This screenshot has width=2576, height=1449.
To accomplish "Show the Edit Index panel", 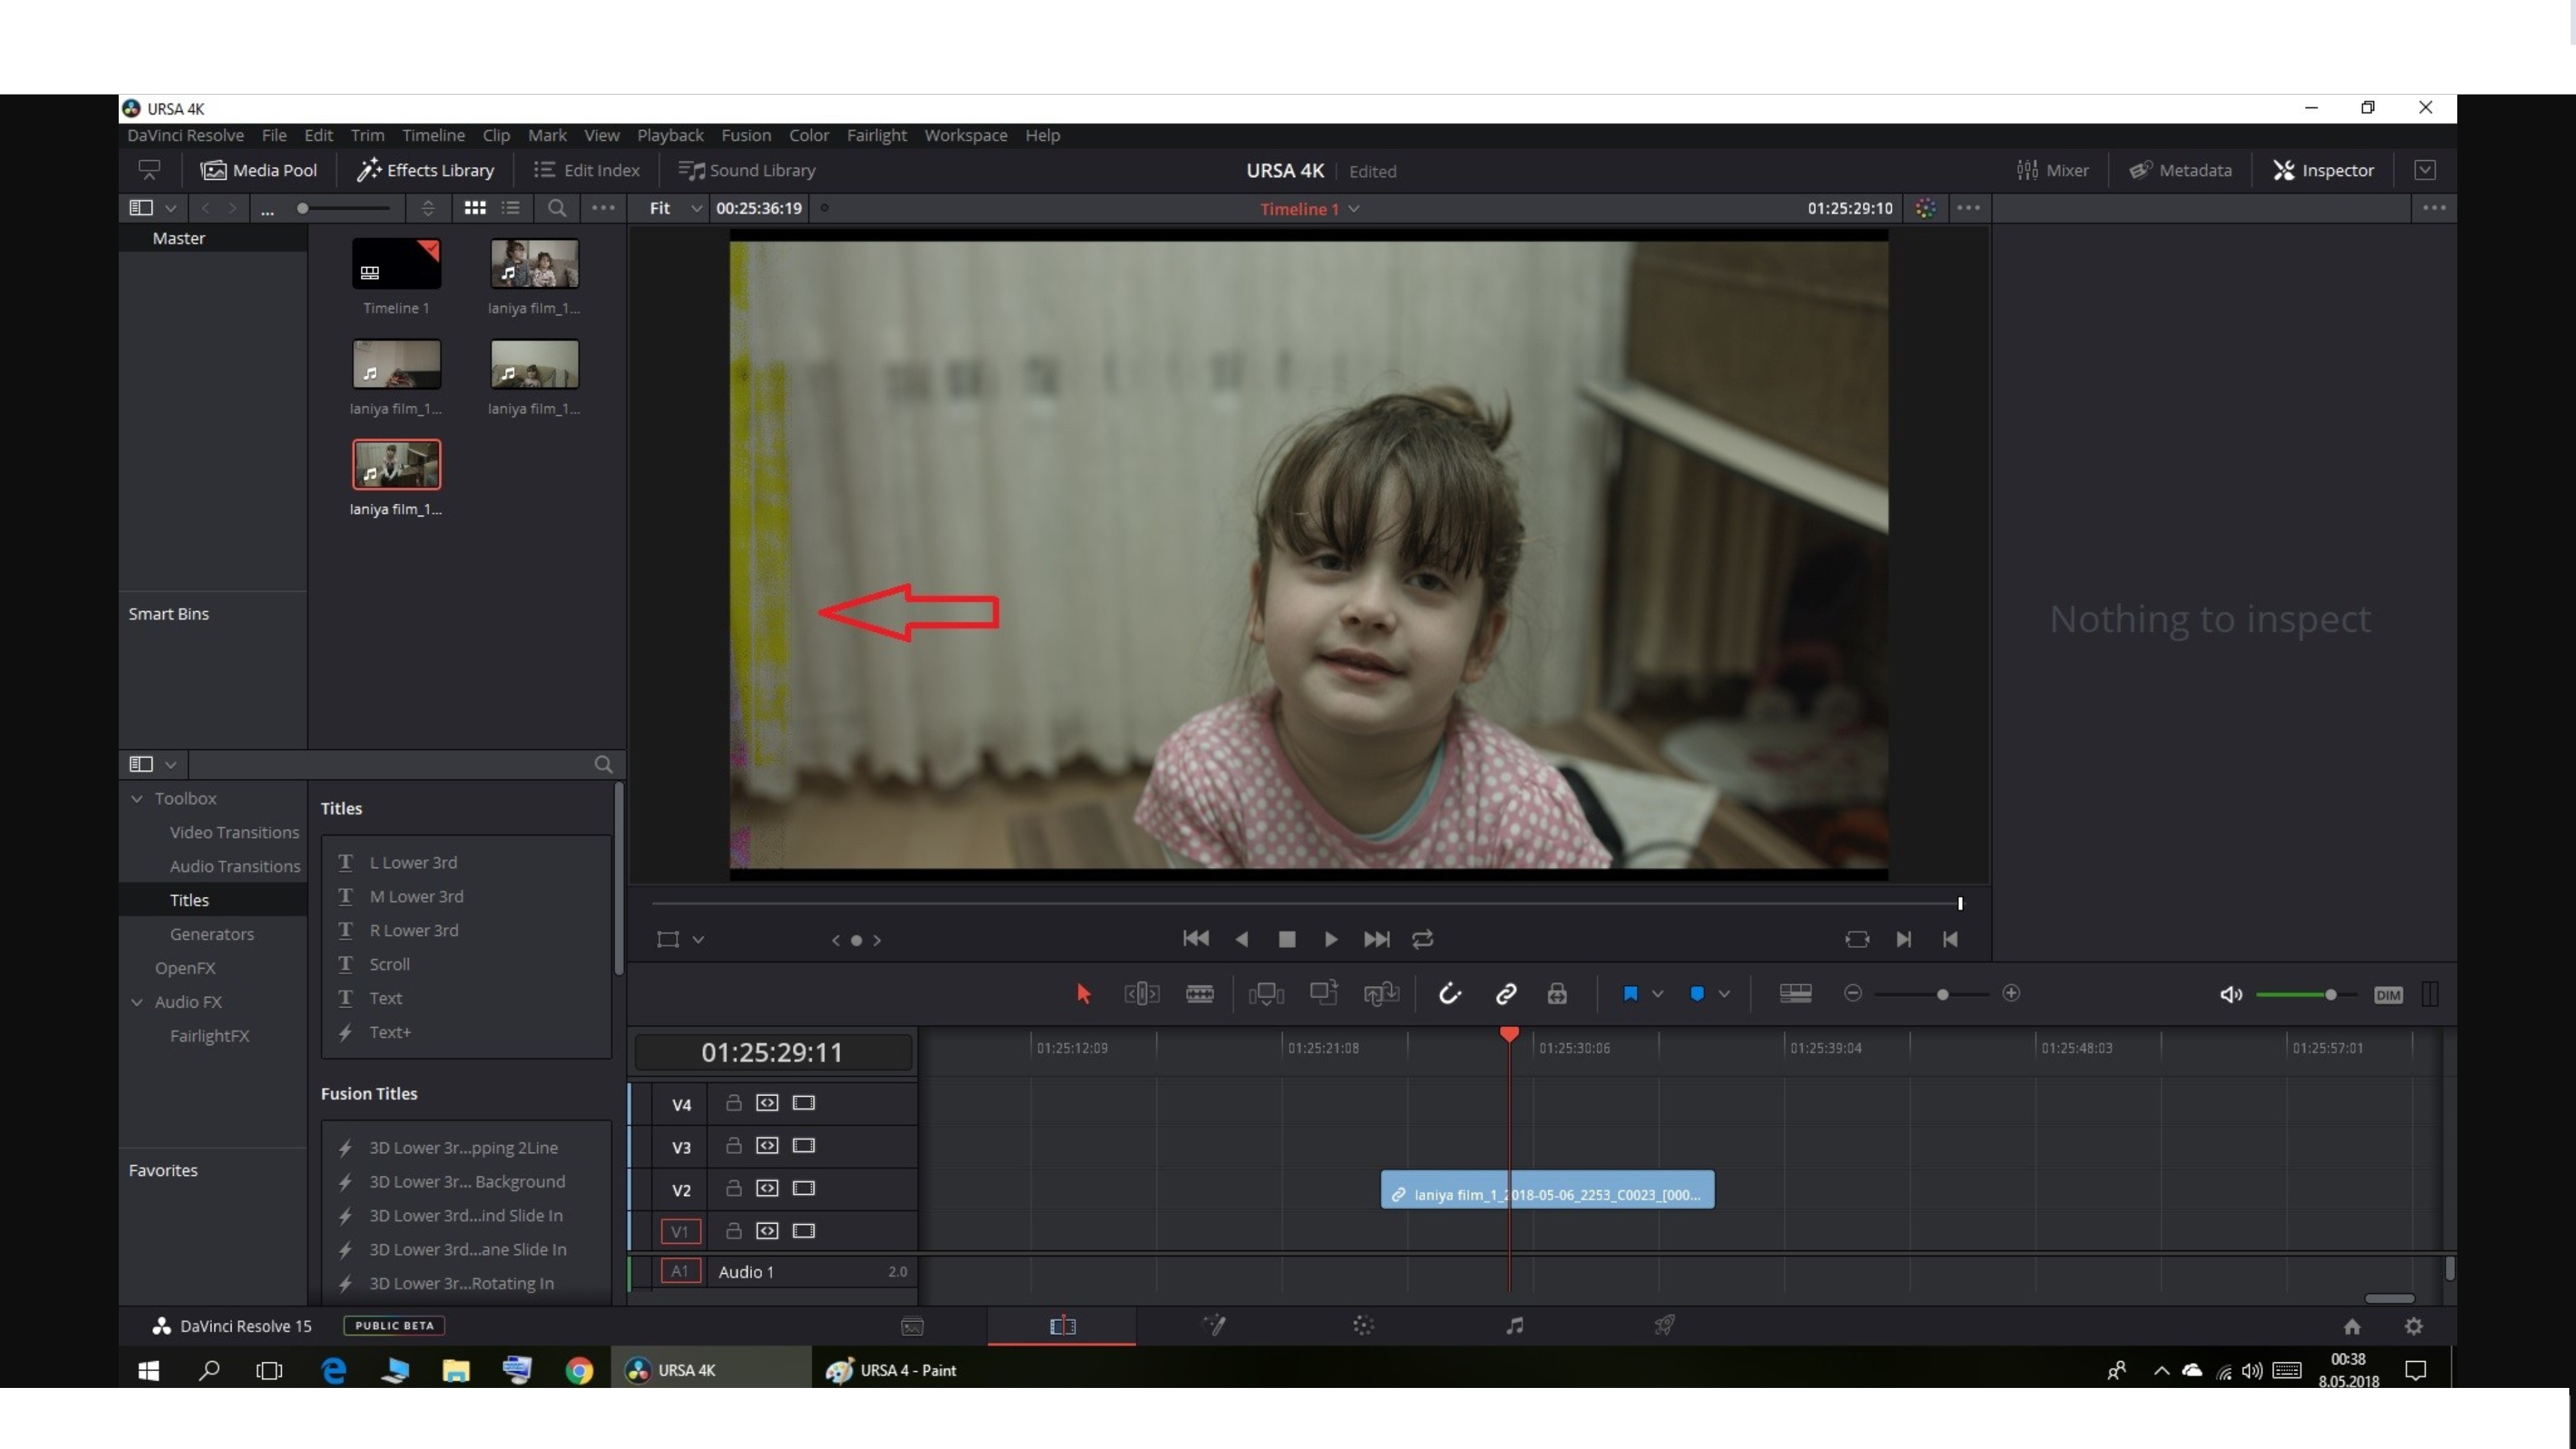I will point(587,170).
